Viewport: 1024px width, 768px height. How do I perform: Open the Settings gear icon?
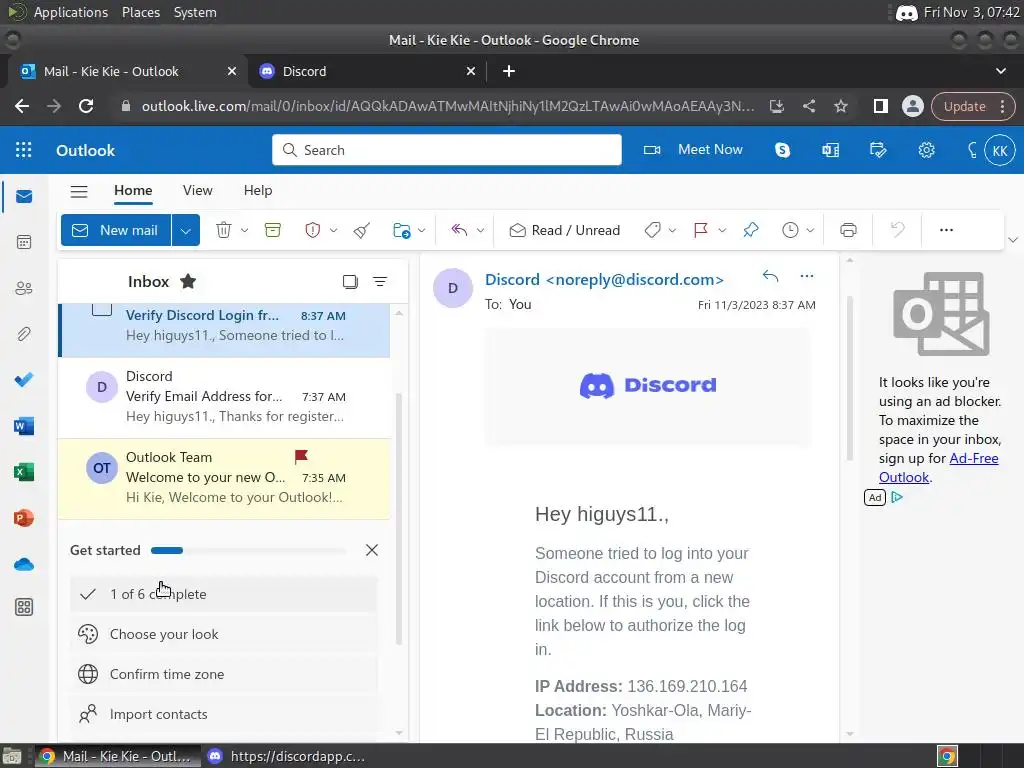tap(927, 150)
